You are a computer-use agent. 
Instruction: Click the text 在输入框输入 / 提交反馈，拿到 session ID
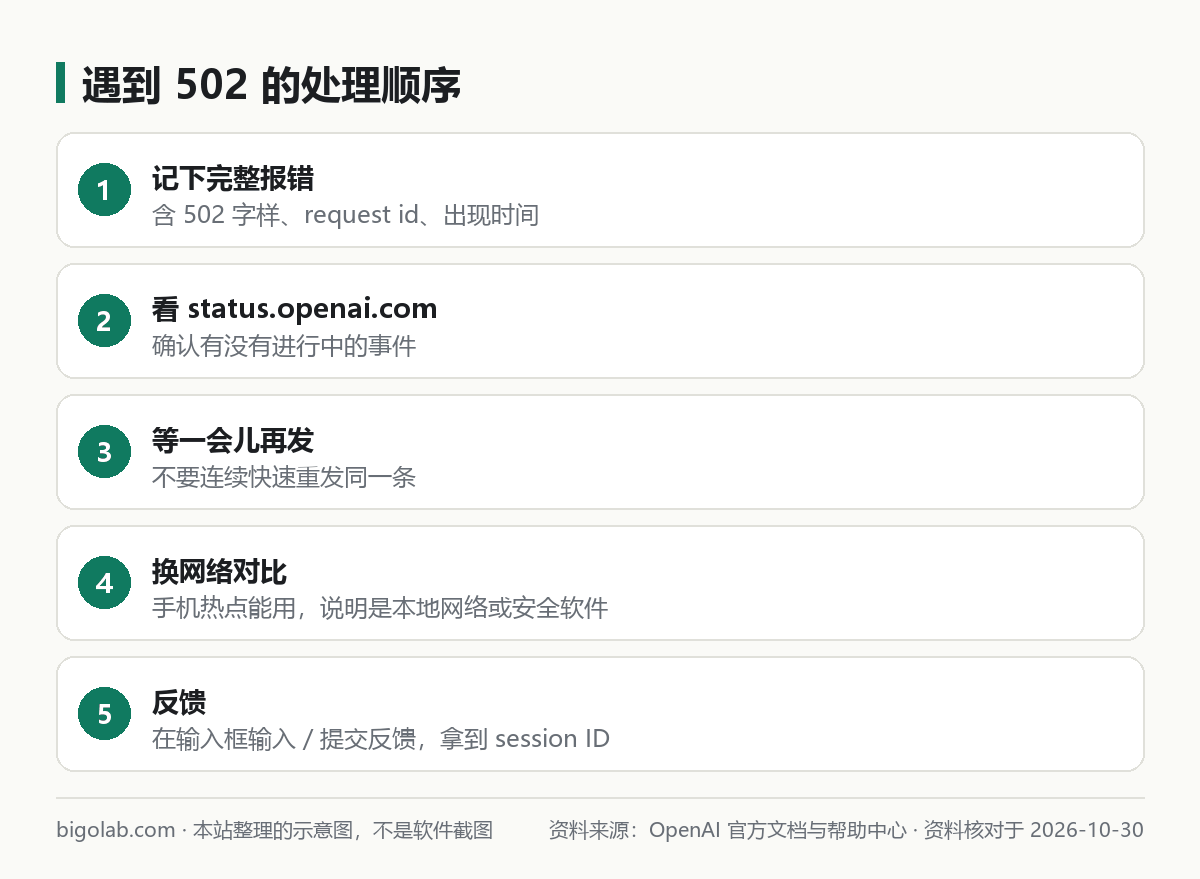point(381,739)
